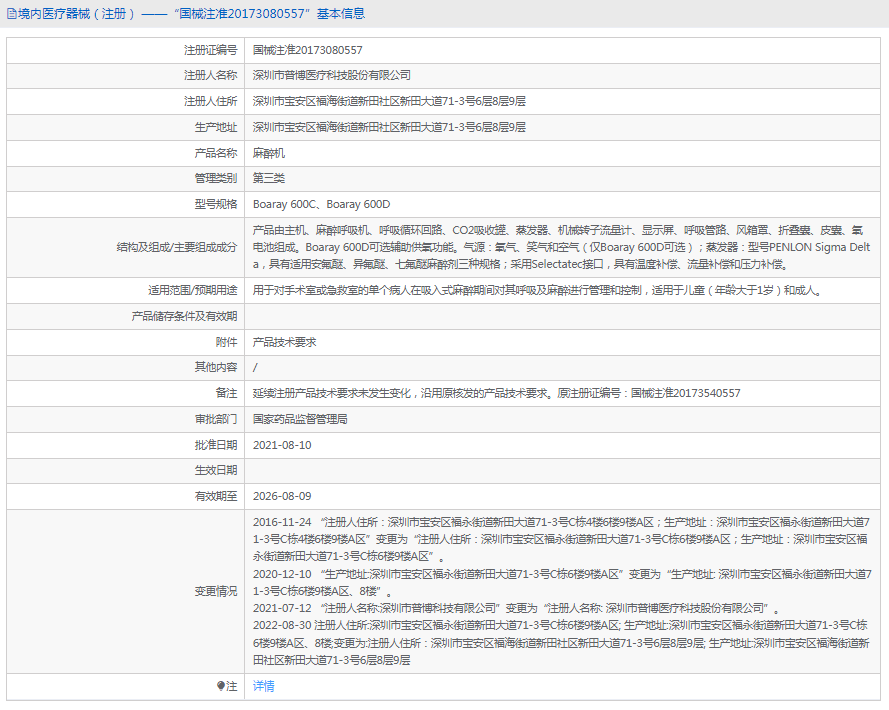Click the 2022-08-30 change record entry
Viewport: 889px width, 710px height.
pyautogui.click(x=561, y=643)
